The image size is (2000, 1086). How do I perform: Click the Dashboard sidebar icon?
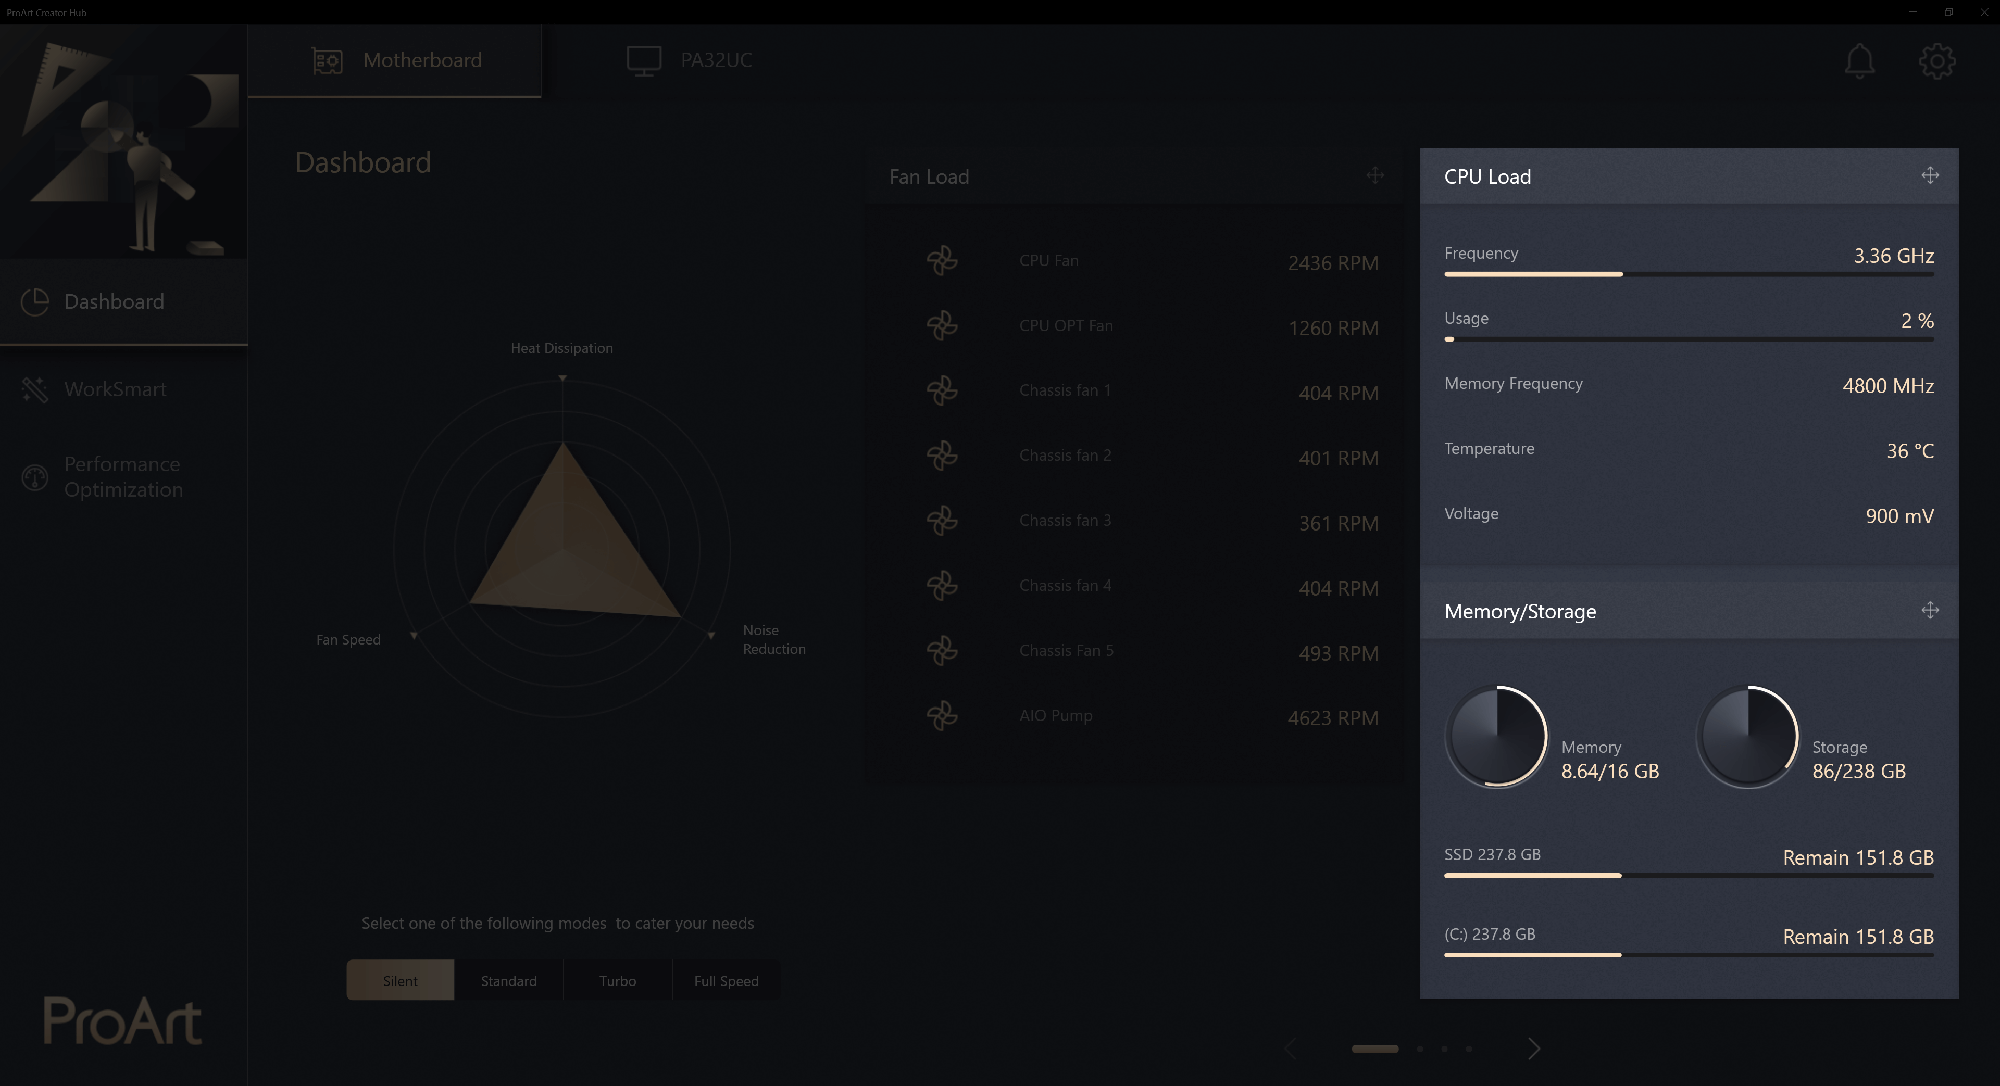(x=36, y=300)
